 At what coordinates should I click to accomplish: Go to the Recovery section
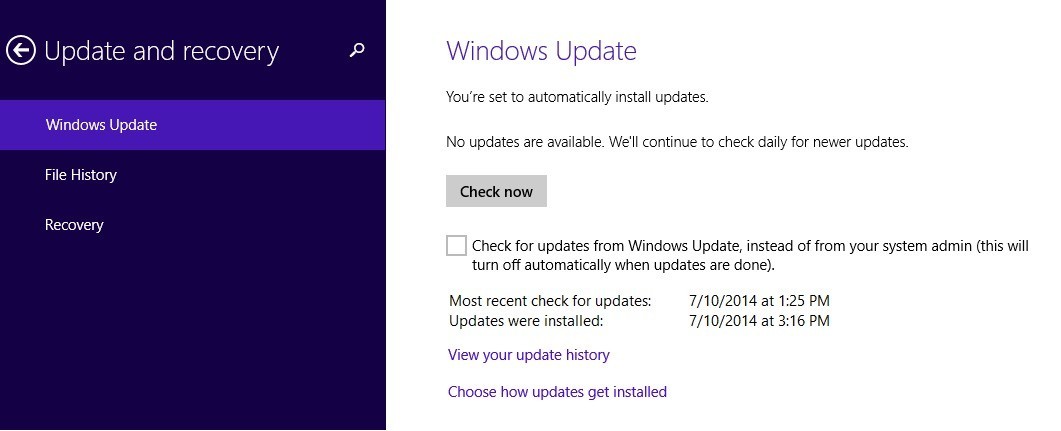[x=74, y=225]
